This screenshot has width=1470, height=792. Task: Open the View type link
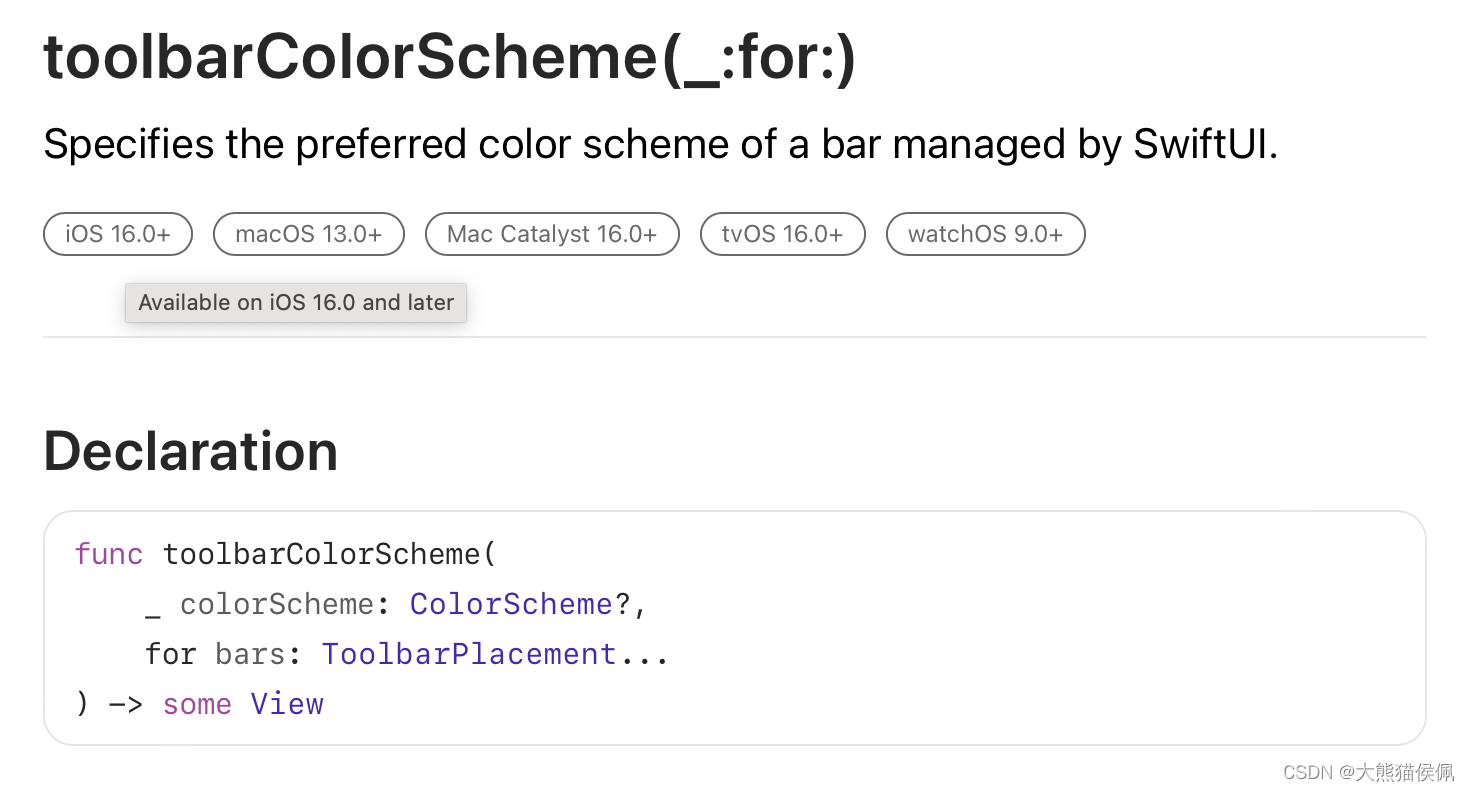(x=287, y=704)
